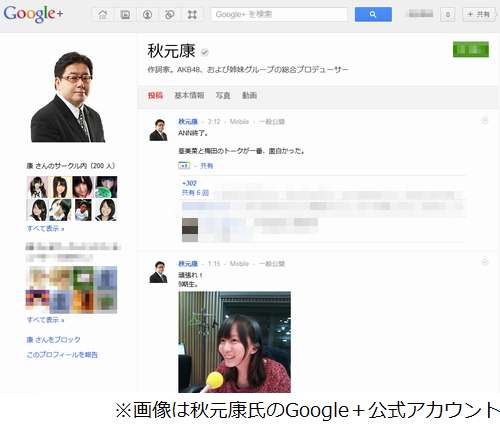Click the 3:12 timestamp
The width and height of the screenshot is (500, 427).
pos(214,122)
